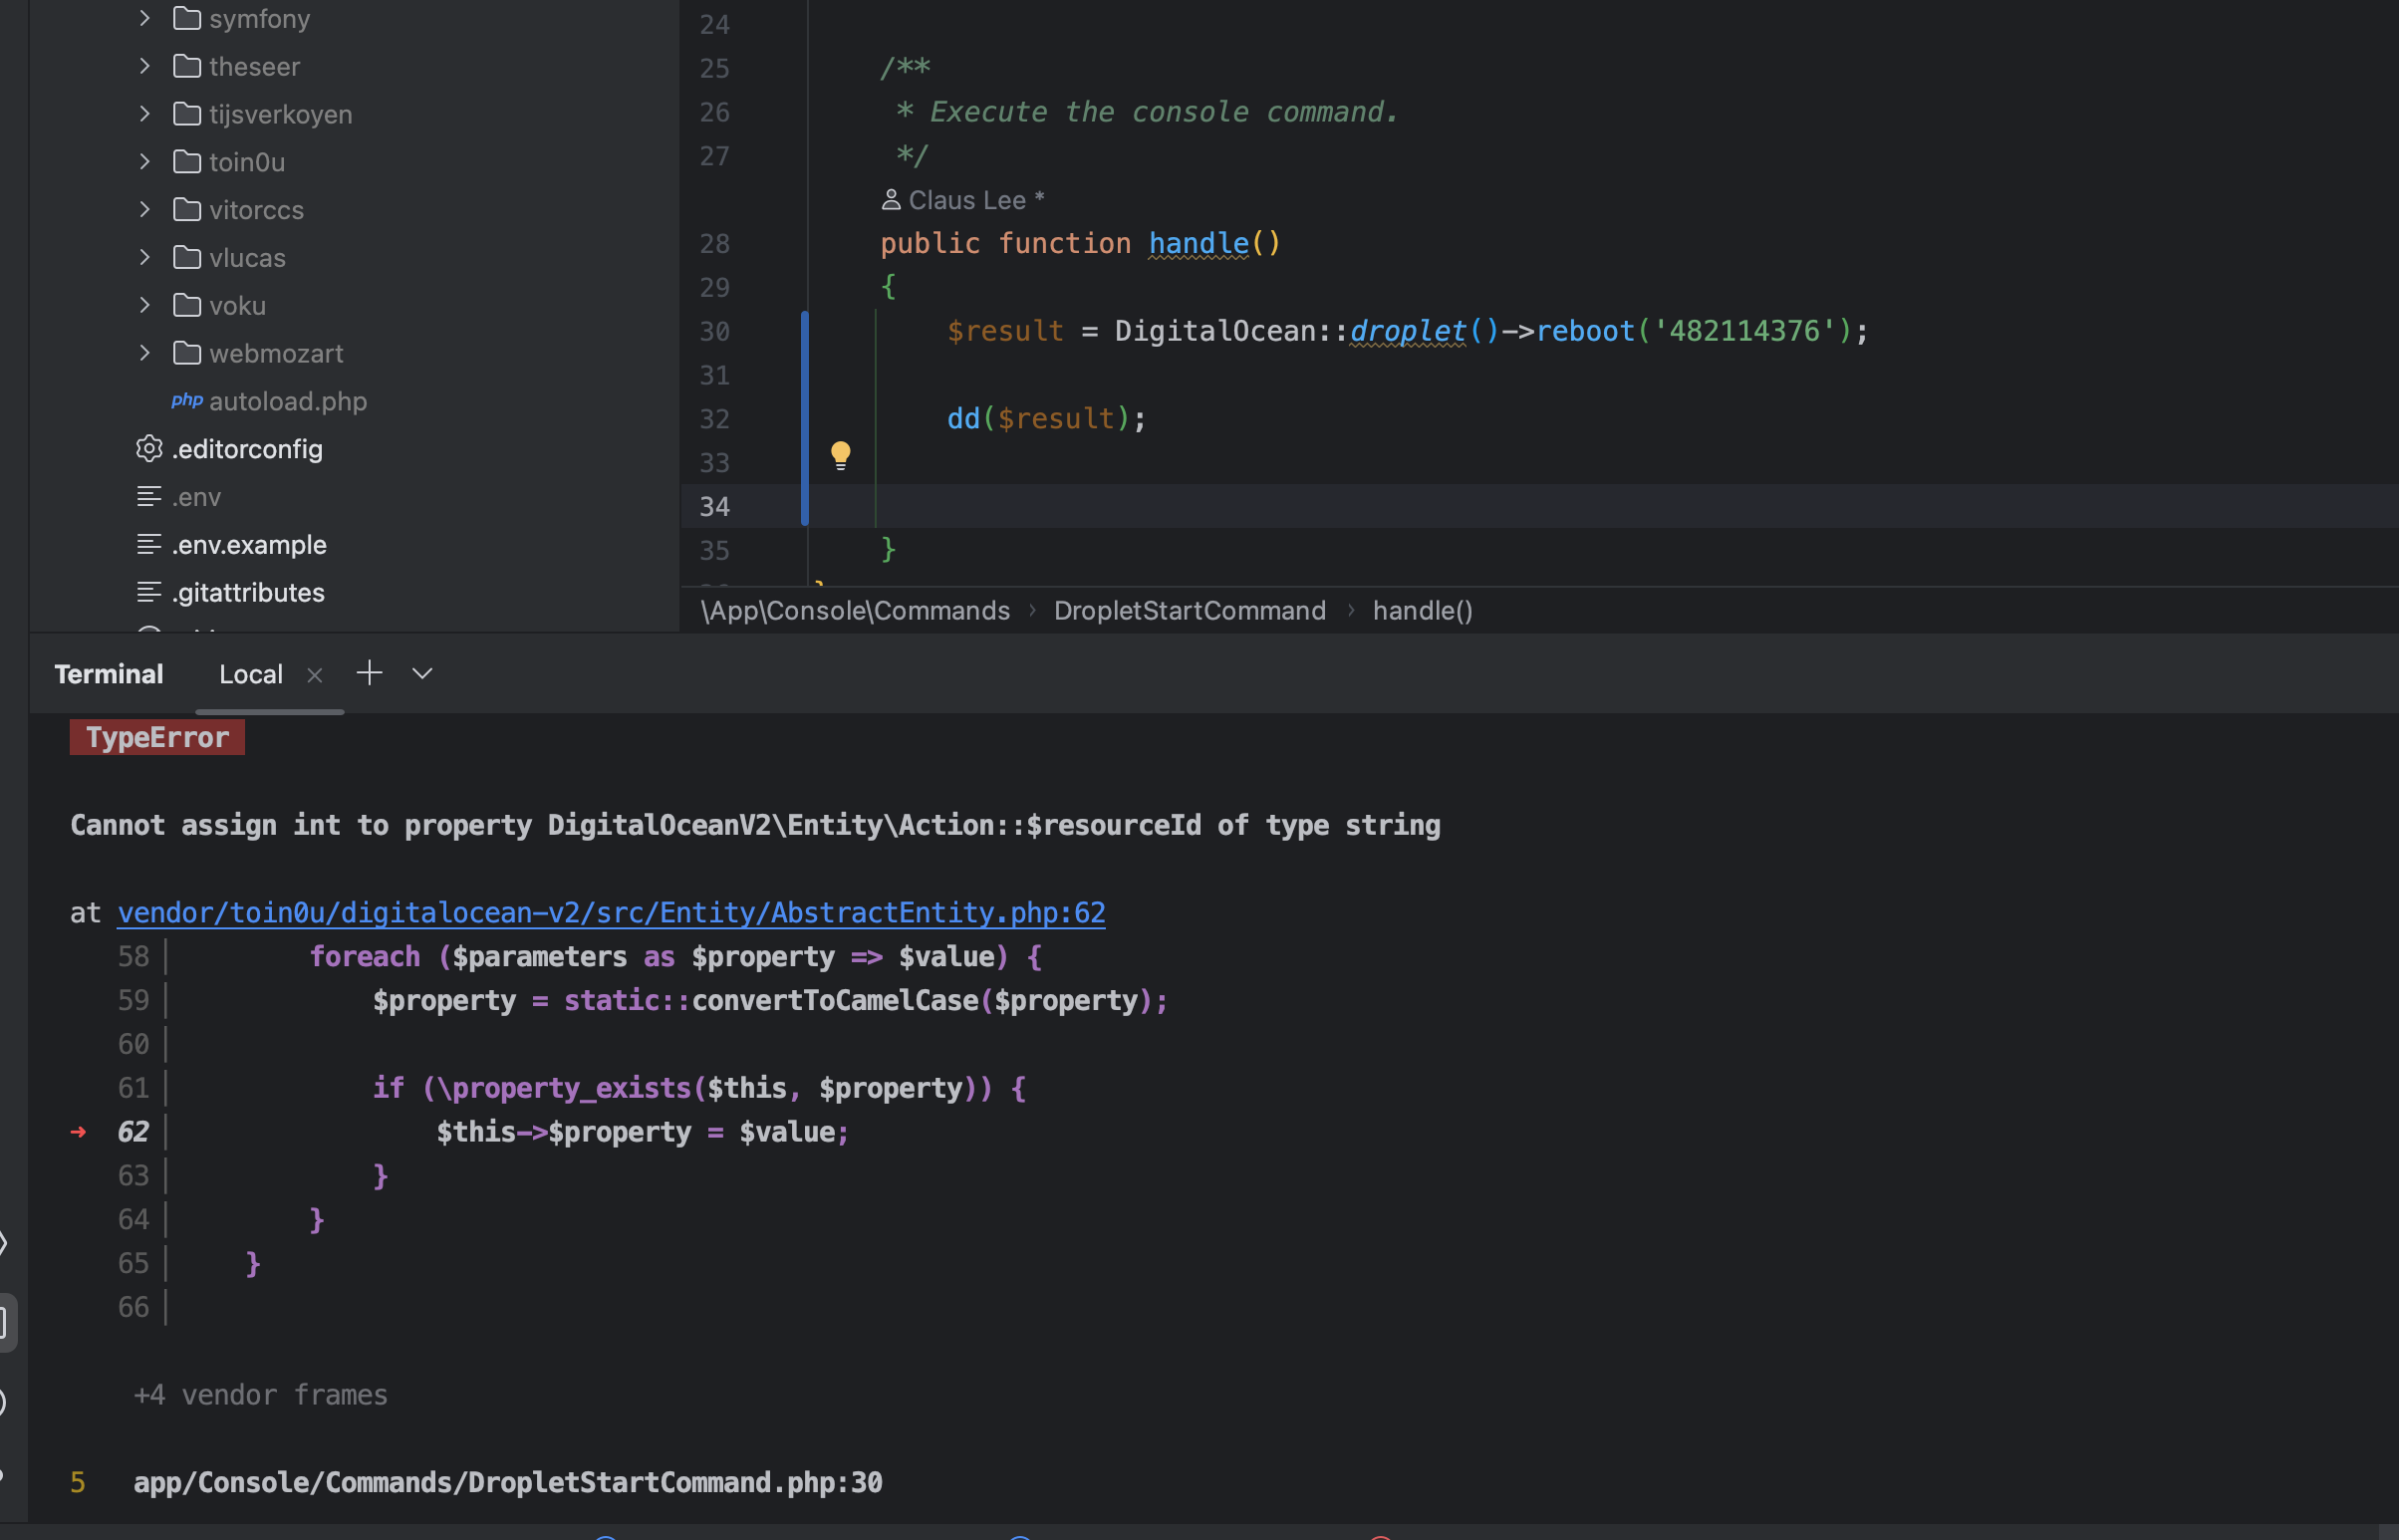Click the symfony folder icon
The image size is (2399, 1540).
[187, 18]
